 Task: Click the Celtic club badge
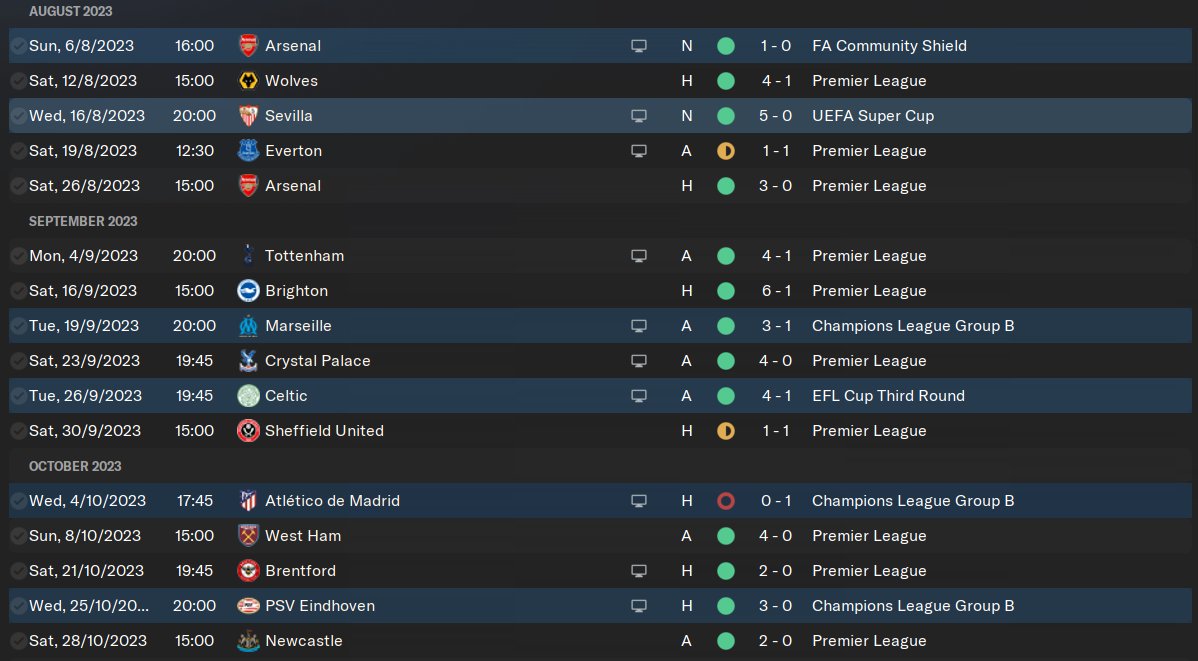click(x=248, y=396)
